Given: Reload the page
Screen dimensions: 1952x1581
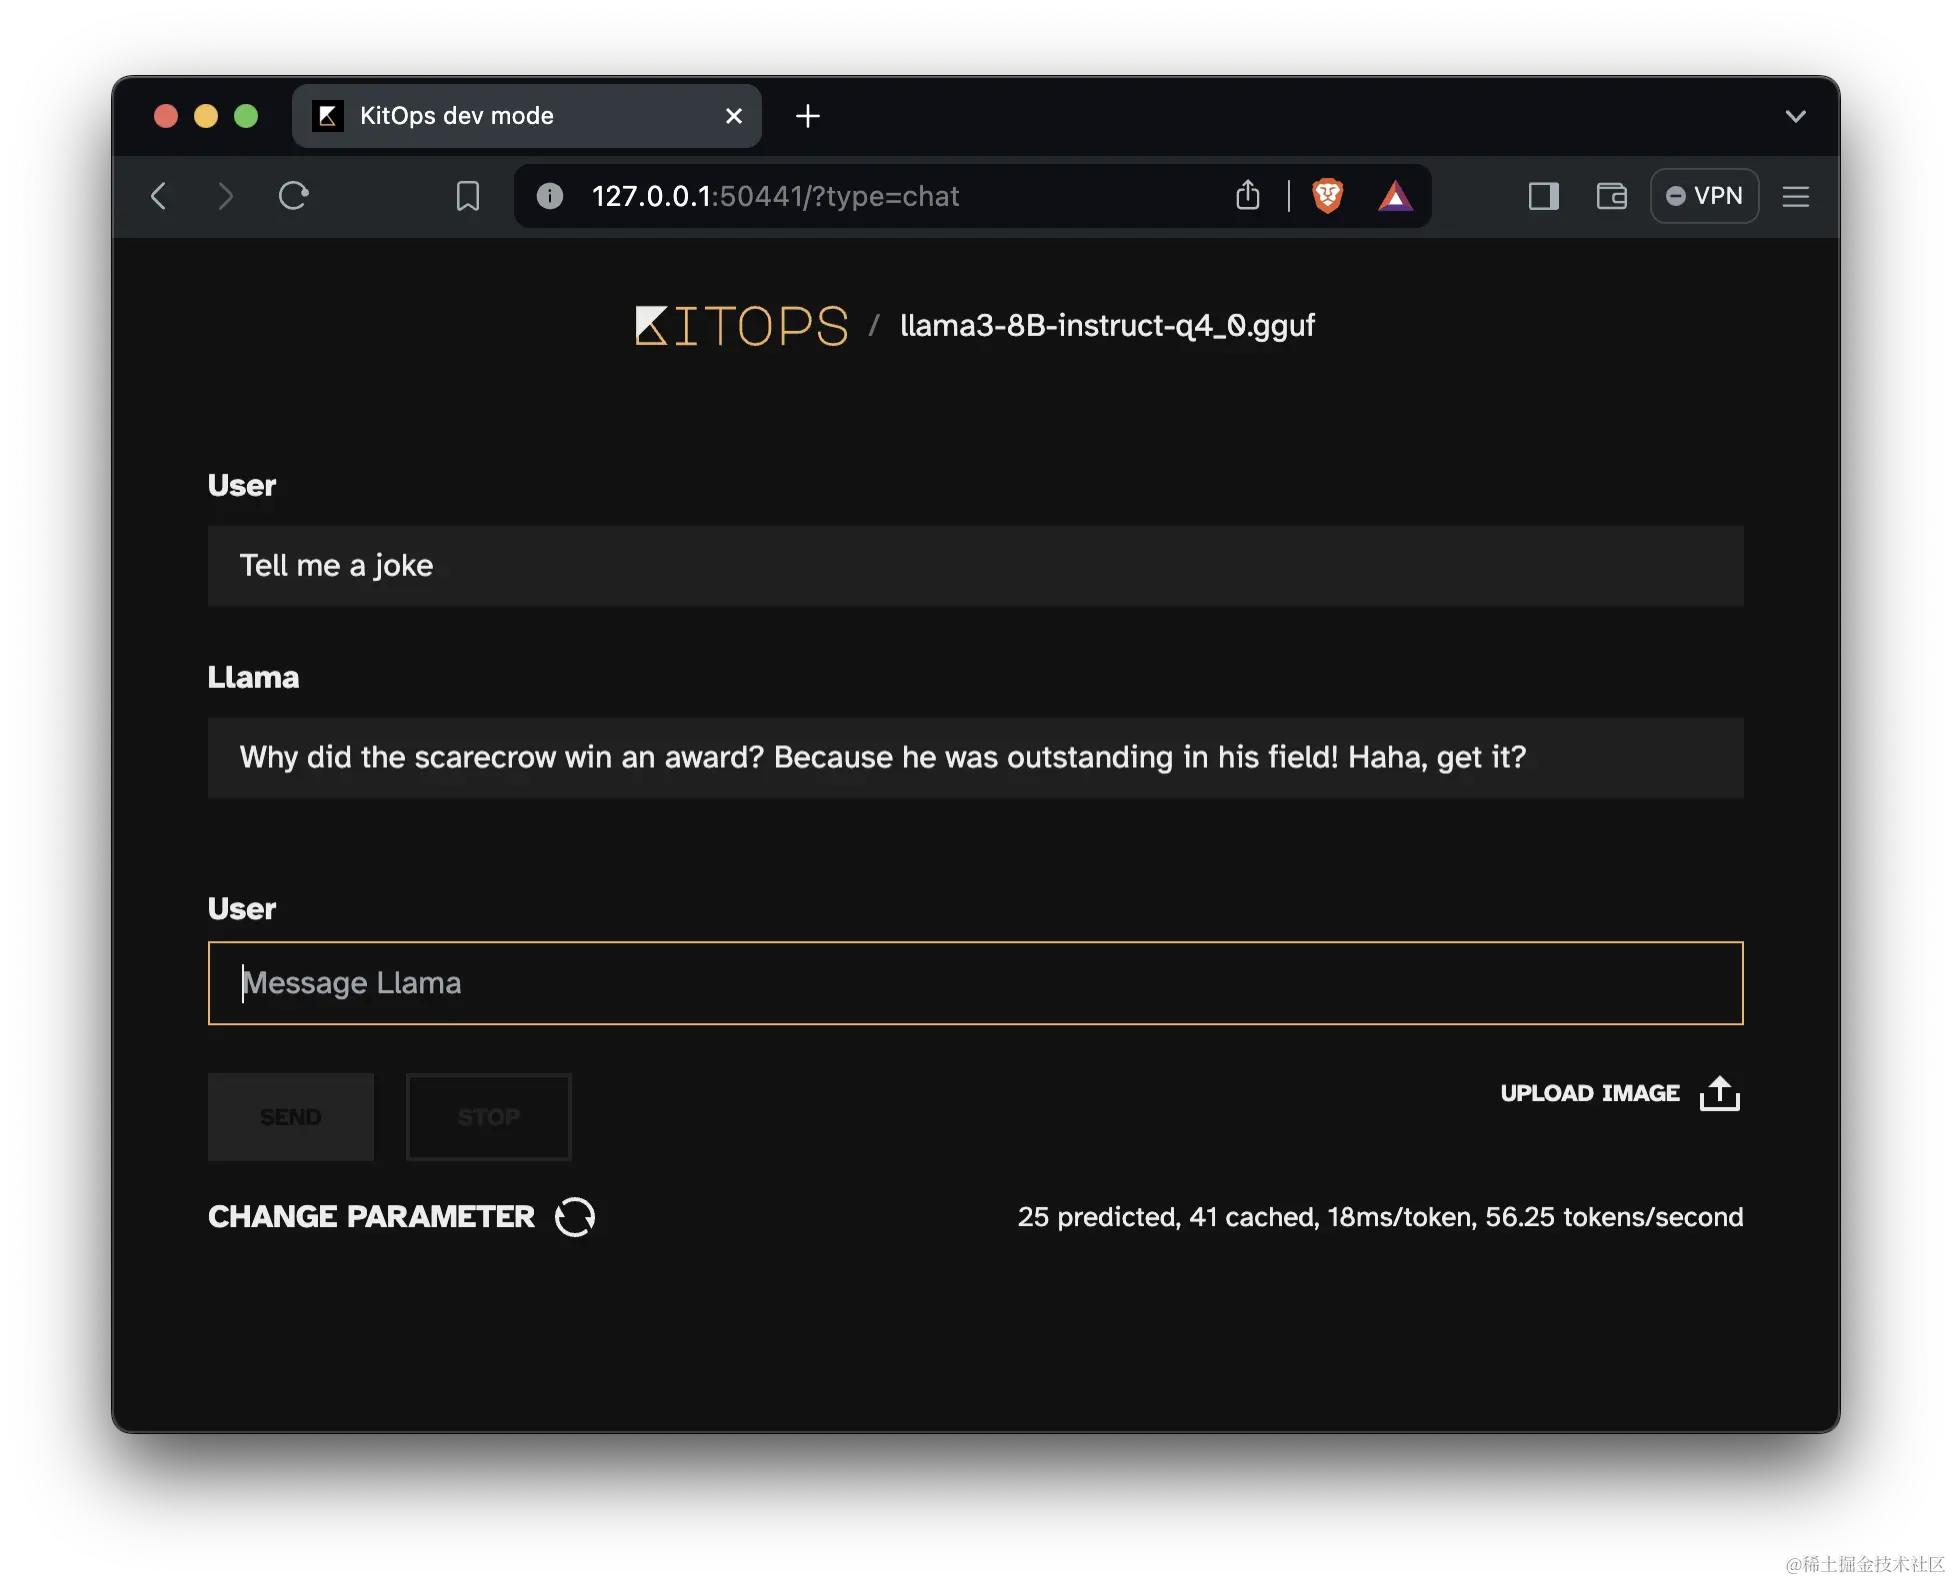Looking at the screenshot, I should [293, 196].
